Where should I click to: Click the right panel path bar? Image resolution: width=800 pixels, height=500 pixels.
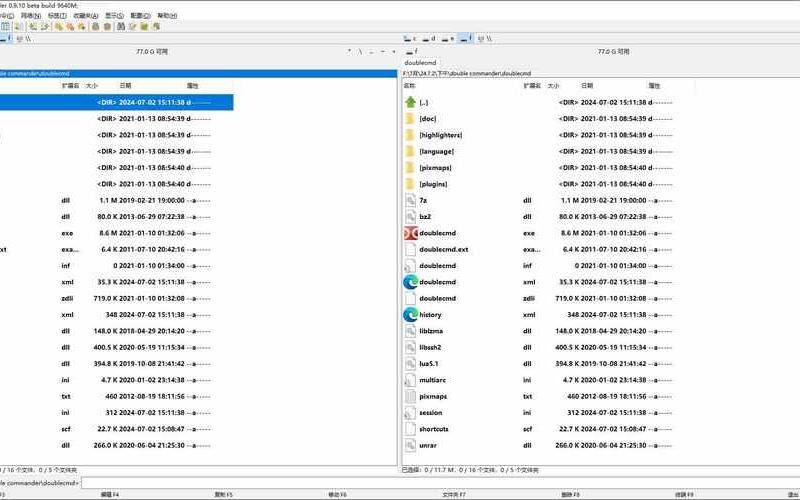pos(601,73)
